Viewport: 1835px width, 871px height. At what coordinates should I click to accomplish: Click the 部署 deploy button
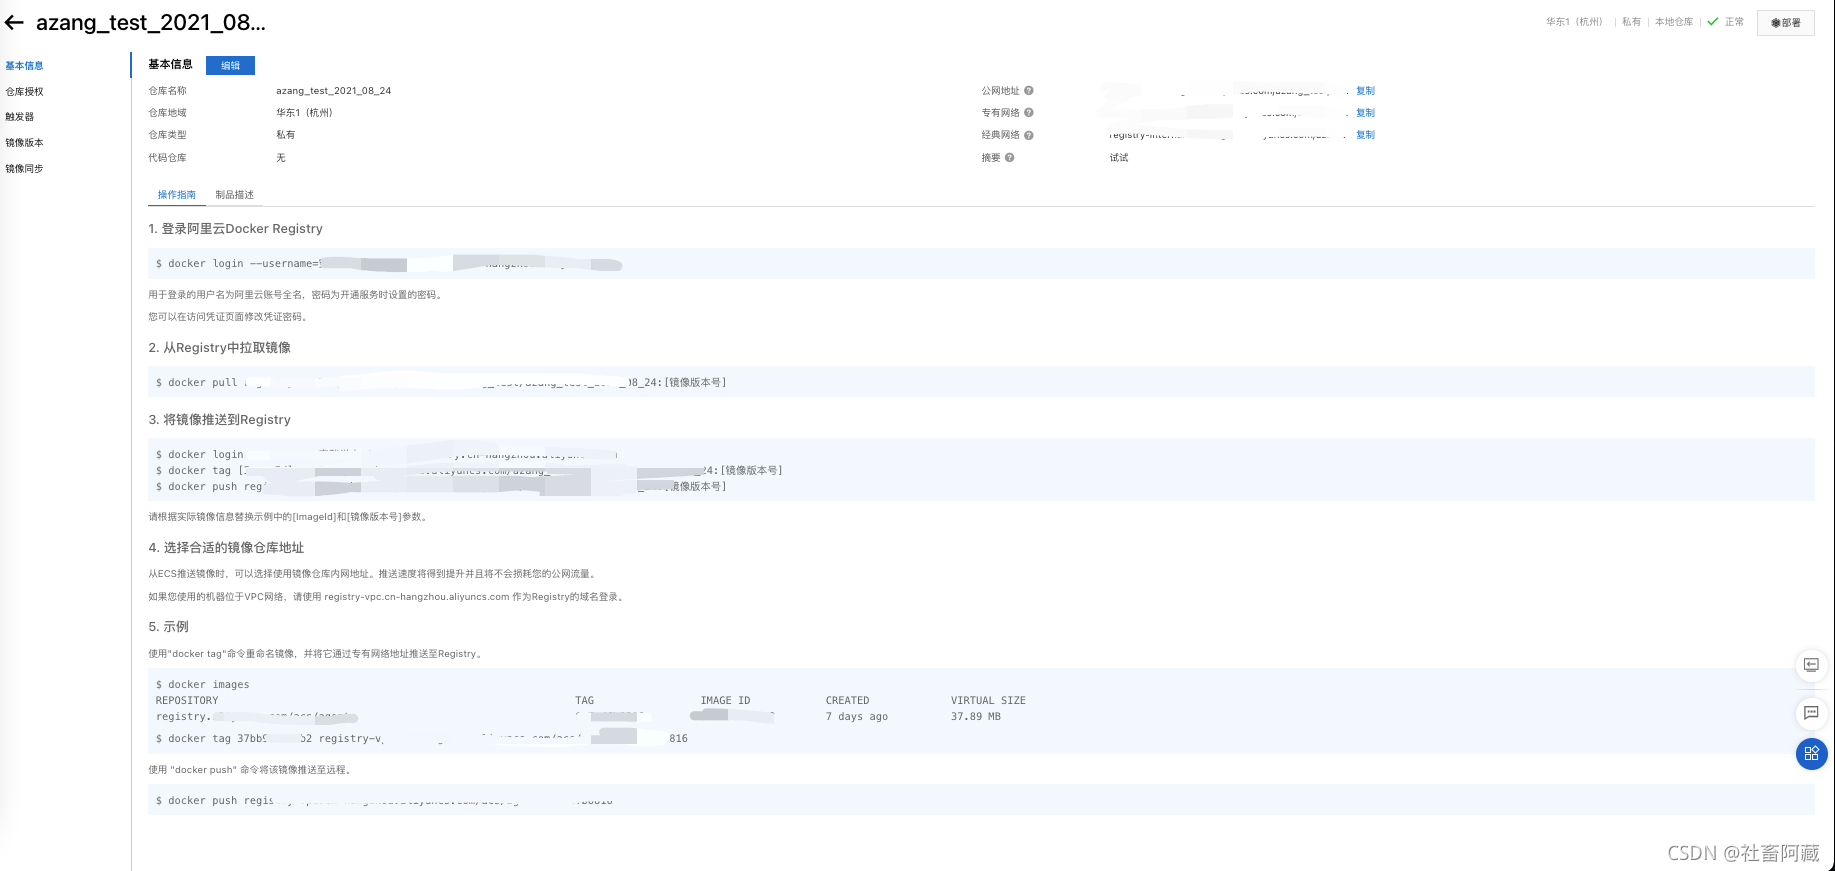click(1785, 22)
